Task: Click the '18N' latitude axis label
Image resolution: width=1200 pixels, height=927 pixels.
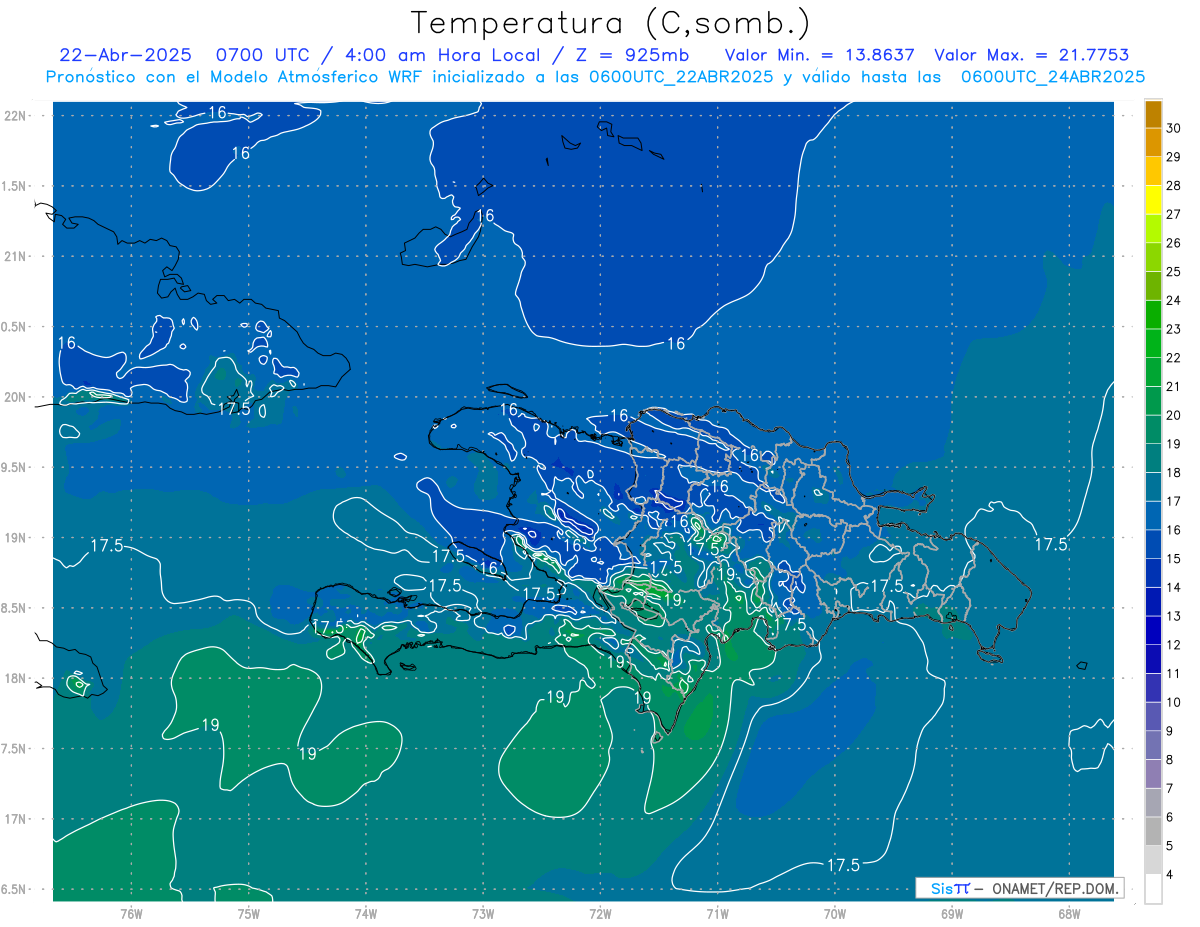Action: [x=15, y=678]
